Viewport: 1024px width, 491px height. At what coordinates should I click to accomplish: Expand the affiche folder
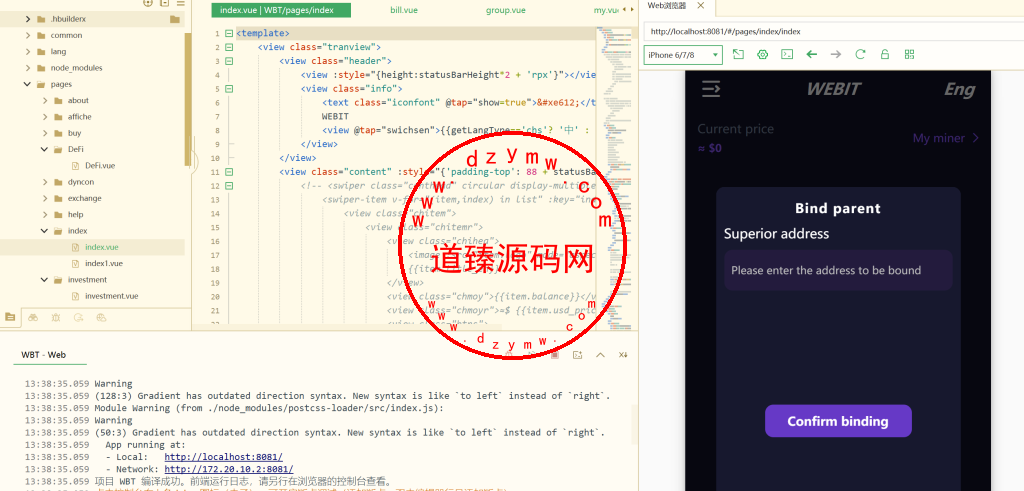click(x=44, y=117)
